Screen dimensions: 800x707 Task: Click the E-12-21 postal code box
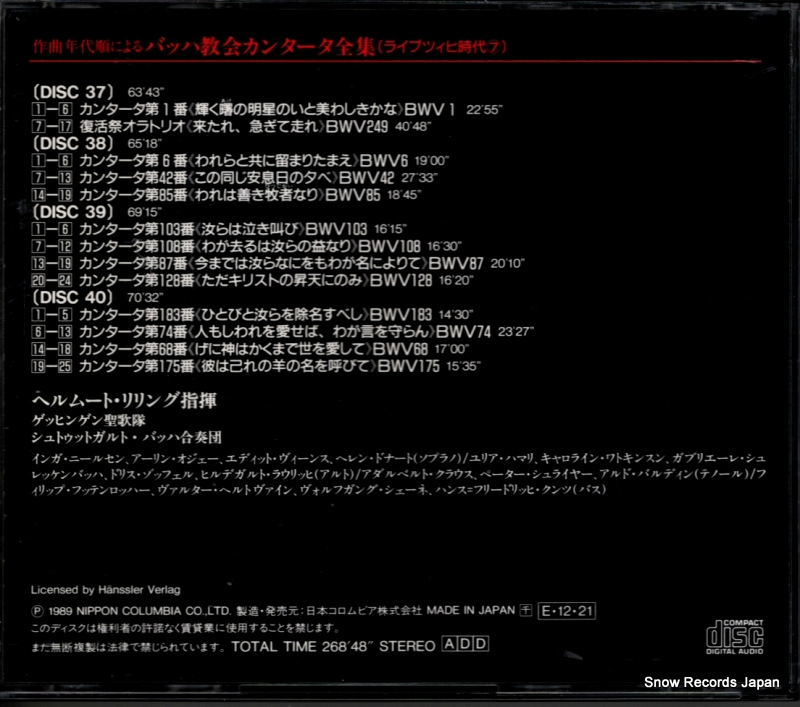point(567,611)
